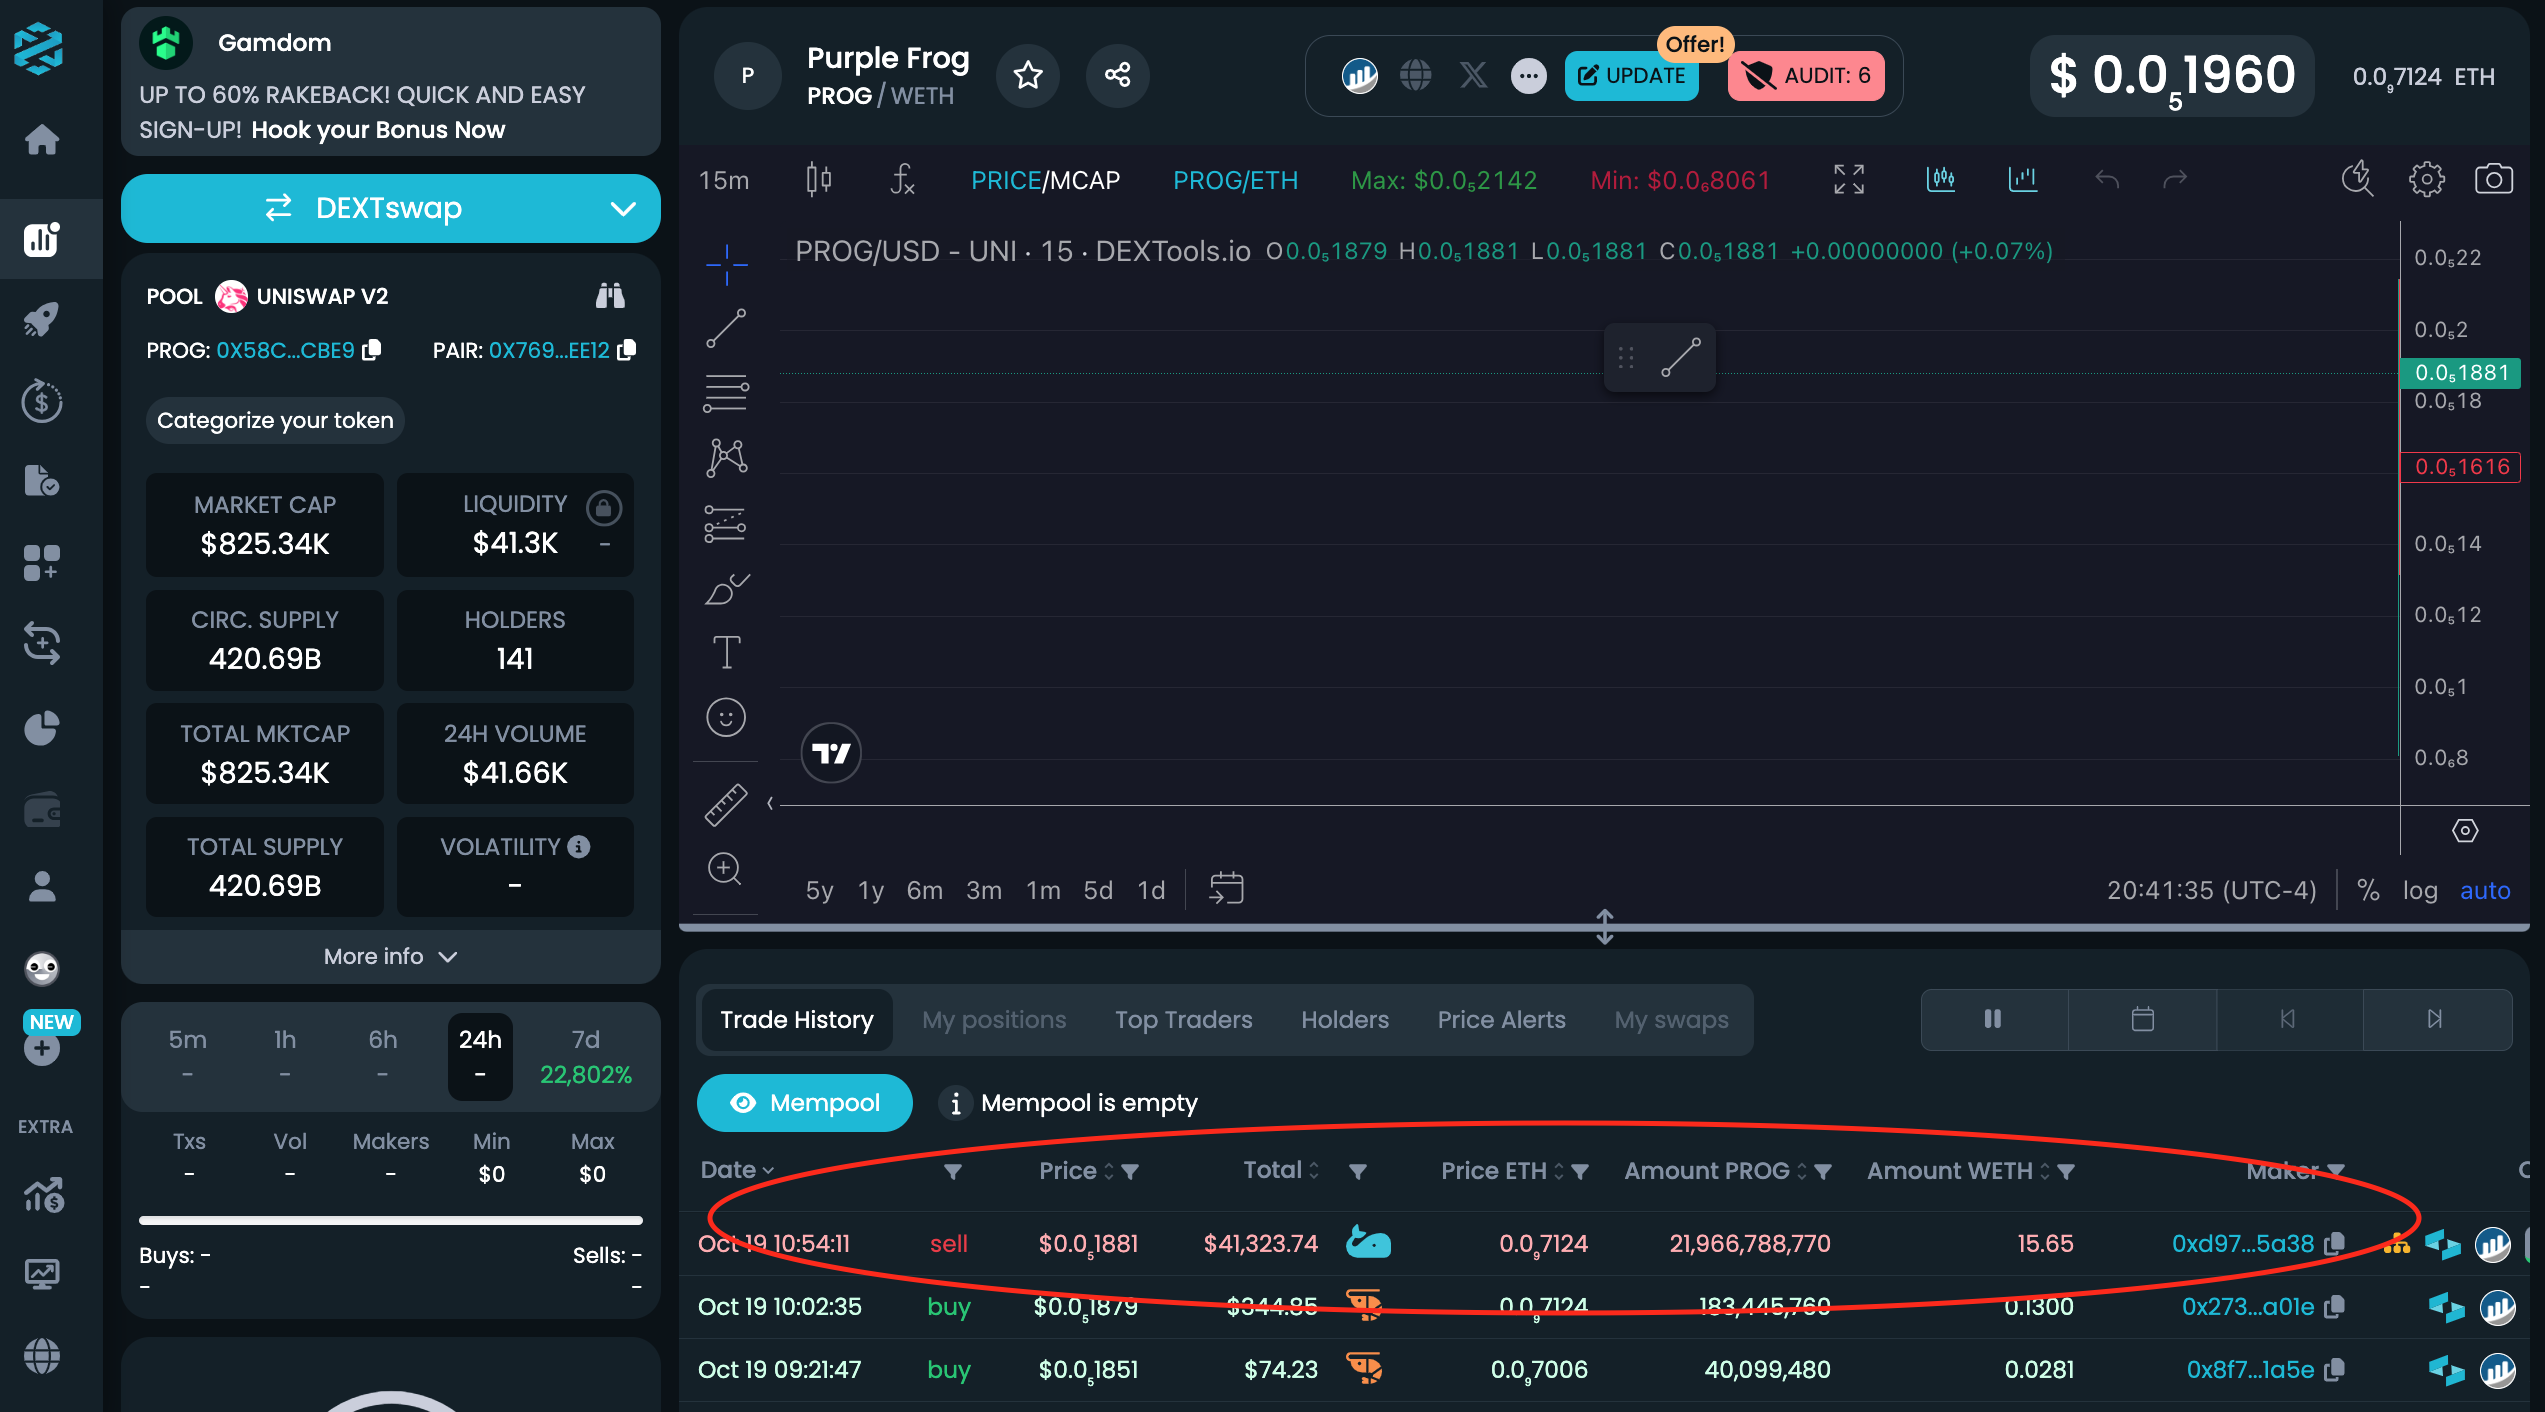Click the buys versus sells ratio bar

(390, 1220)
